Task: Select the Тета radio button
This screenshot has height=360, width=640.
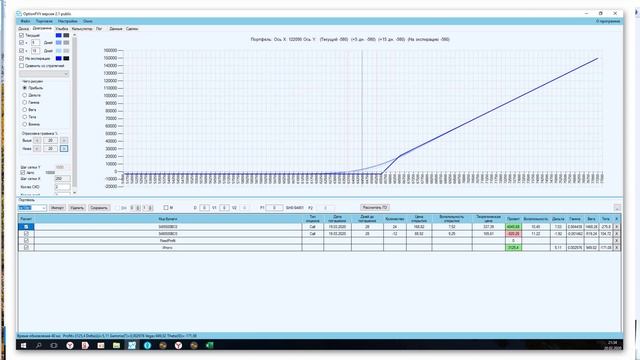Action: coord(24,117)
